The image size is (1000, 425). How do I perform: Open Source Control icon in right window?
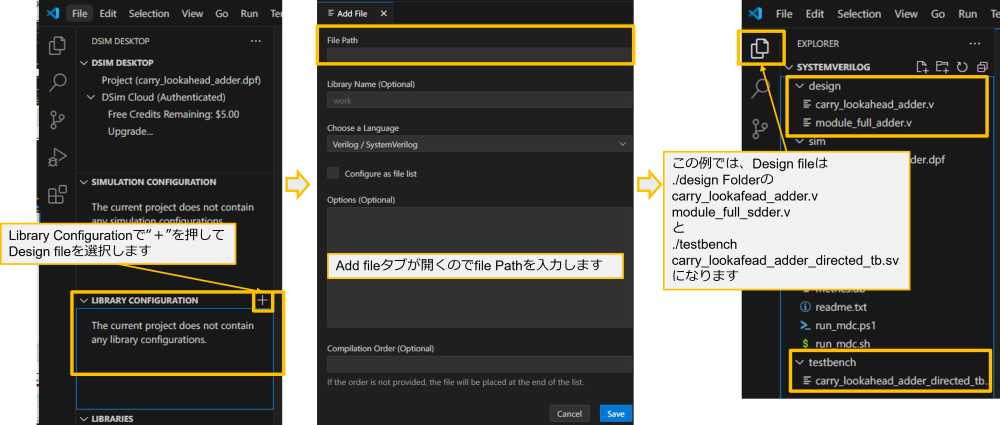(x=760, y=128)
